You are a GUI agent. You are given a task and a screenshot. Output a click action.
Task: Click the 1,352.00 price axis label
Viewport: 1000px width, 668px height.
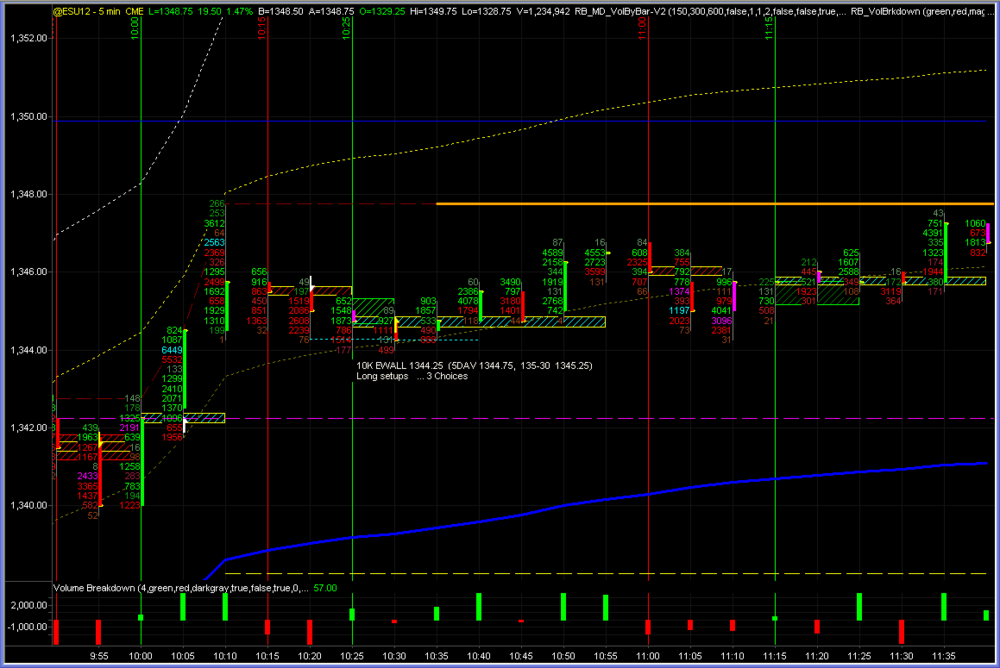coord(29,38)
